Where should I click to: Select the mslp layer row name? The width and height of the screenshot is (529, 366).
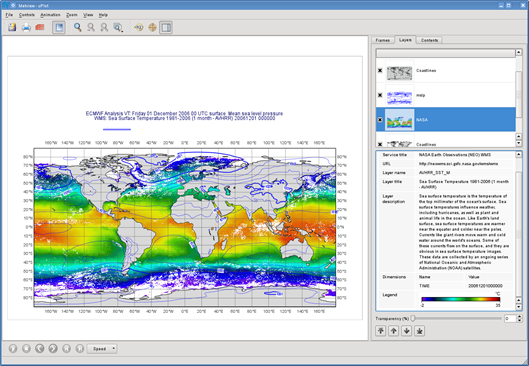(x=420, y=95)
